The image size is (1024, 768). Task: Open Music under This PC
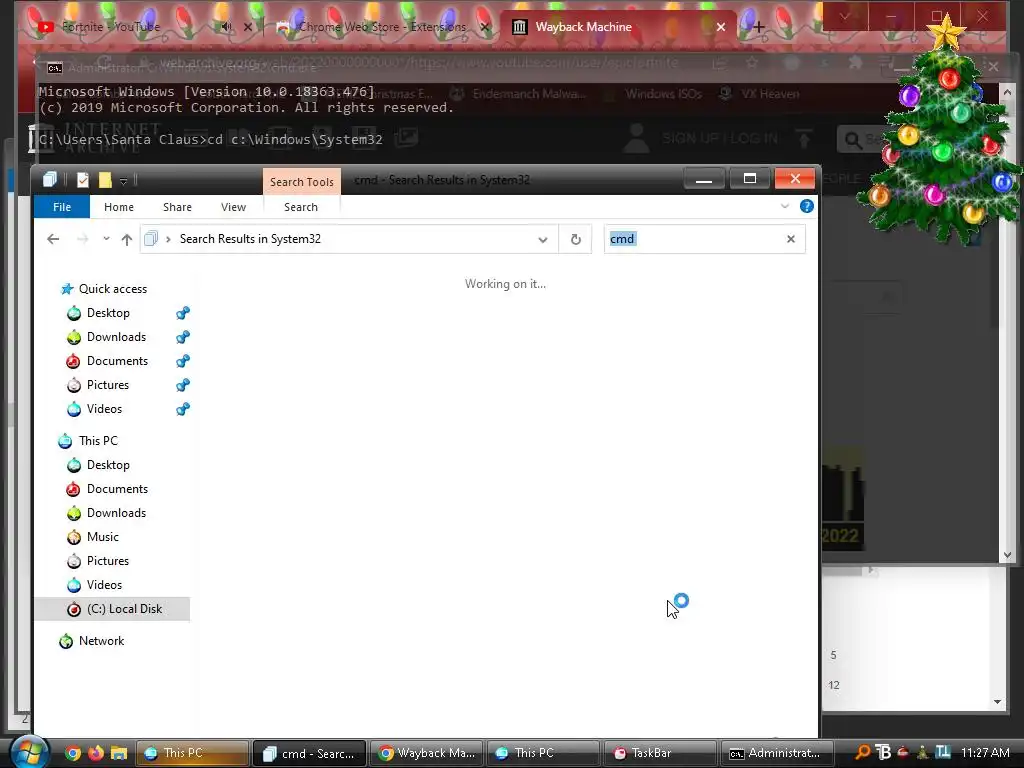(103, 537)
